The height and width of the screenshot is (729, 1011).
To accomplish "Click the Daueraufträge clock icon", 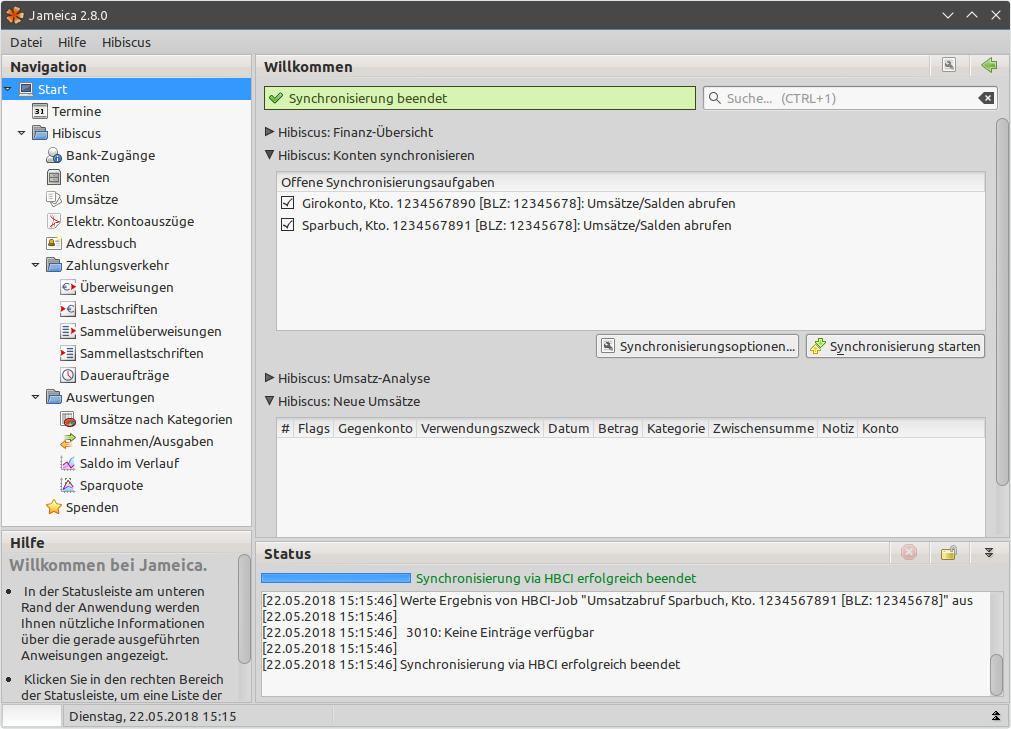I will coord(68,375).
